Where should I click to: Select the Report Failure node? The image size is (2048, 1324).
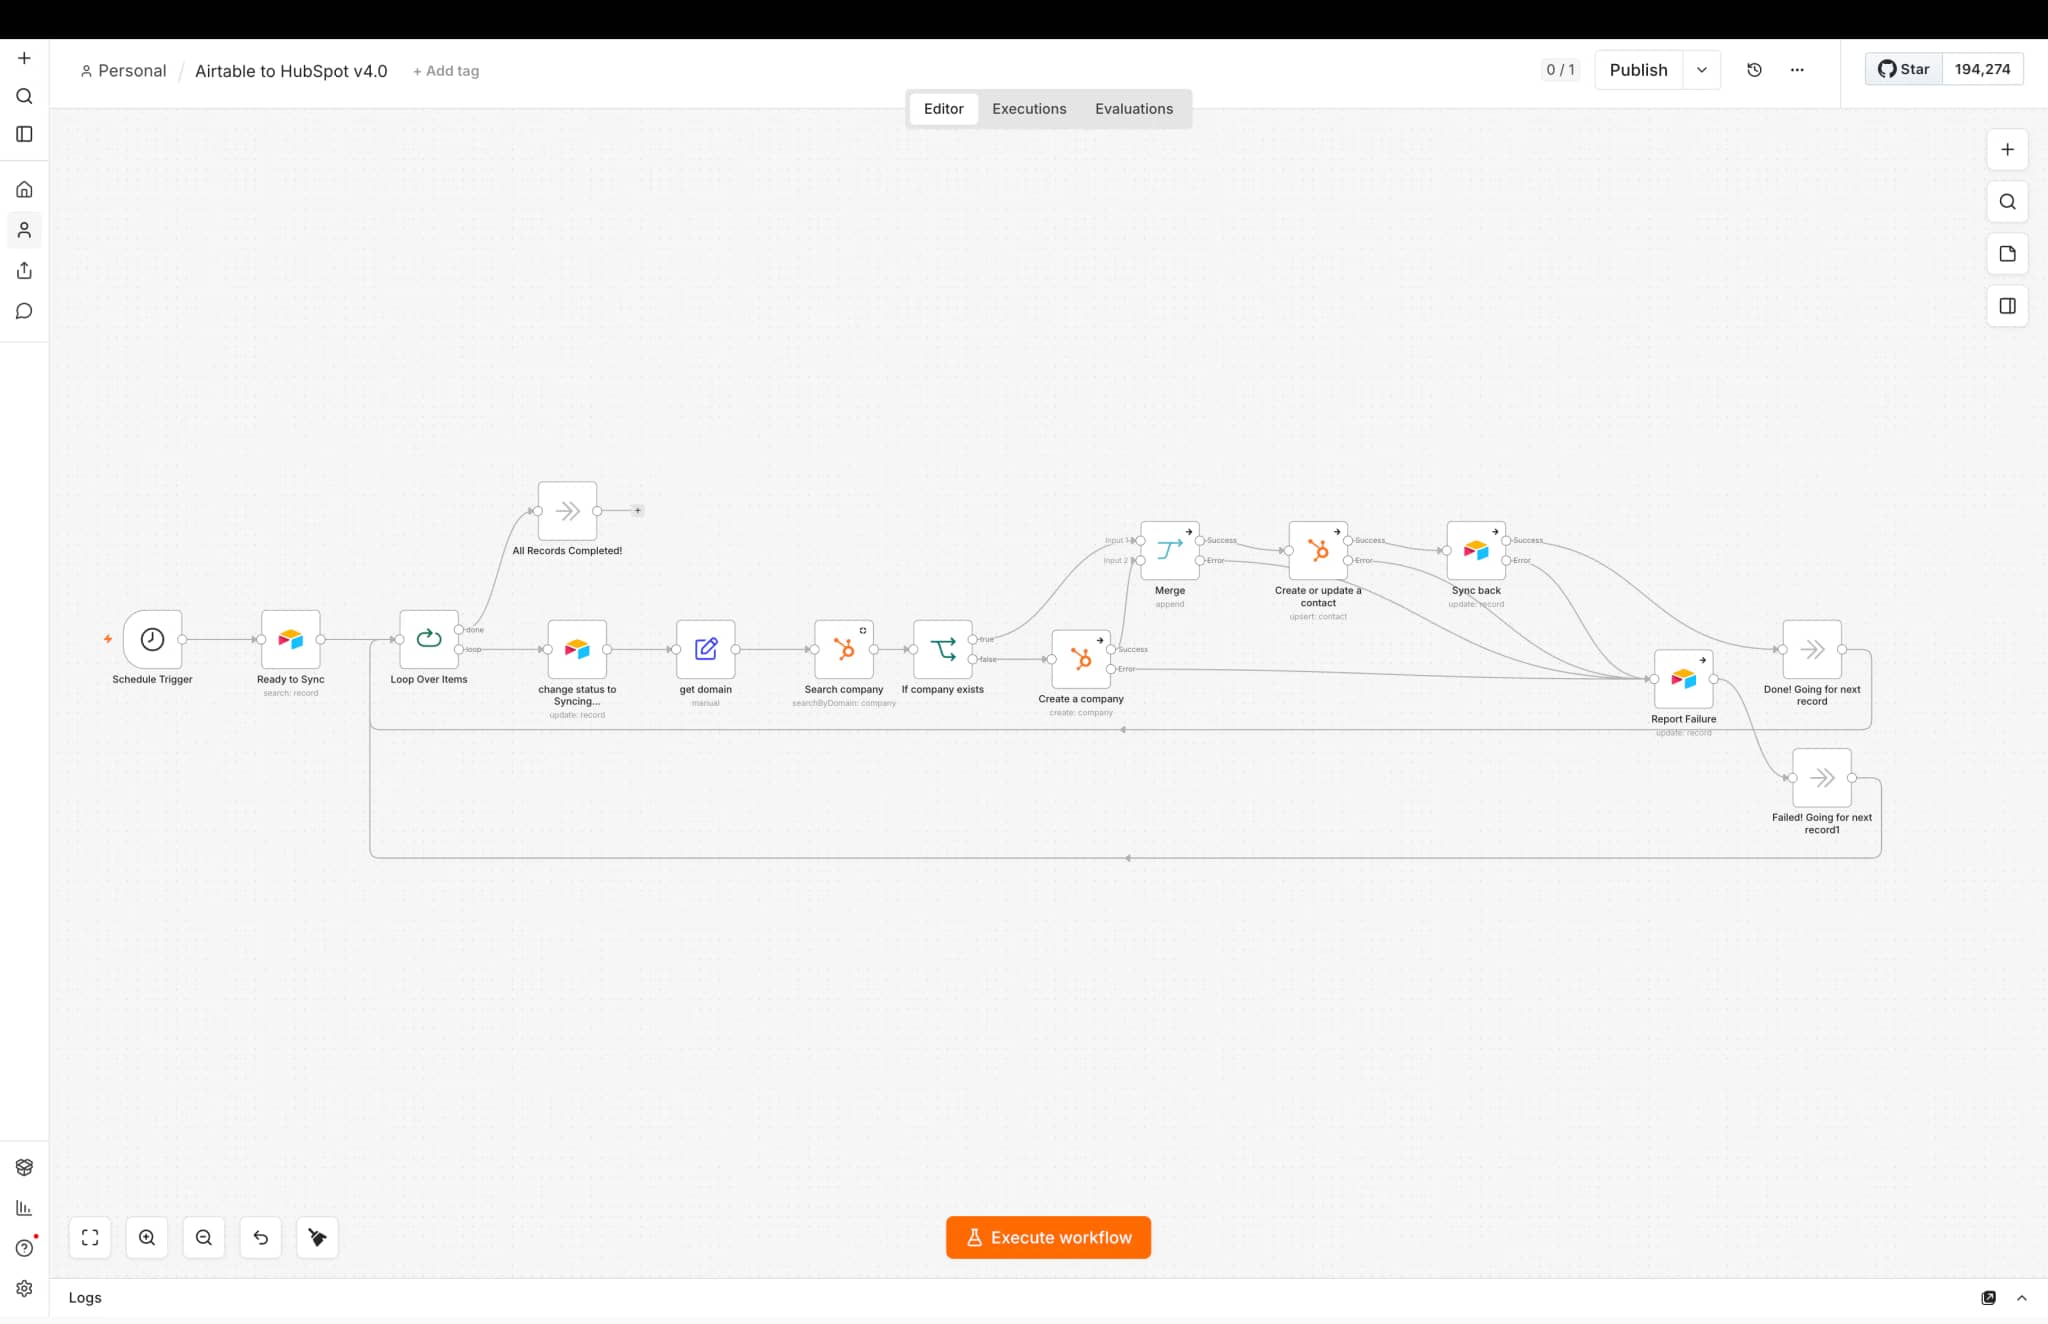[x=1684, y=679]
